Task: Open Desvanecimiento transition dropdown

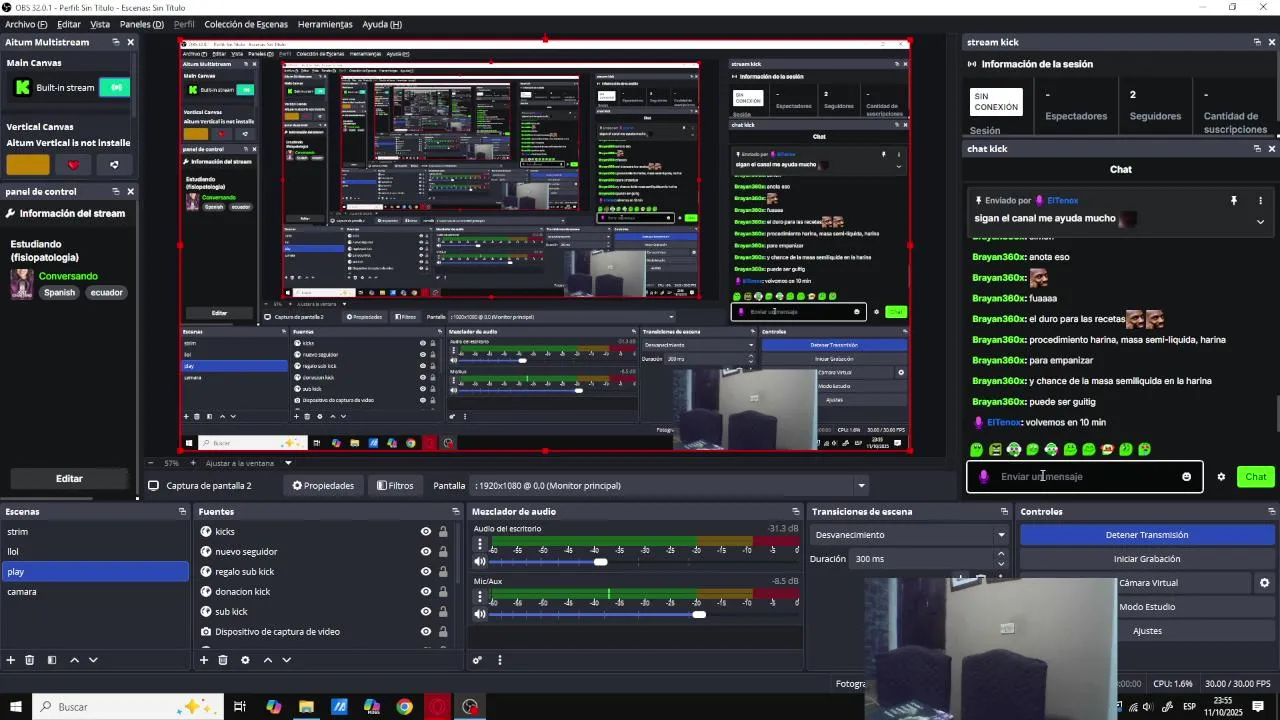Action: tap(908, 535)
